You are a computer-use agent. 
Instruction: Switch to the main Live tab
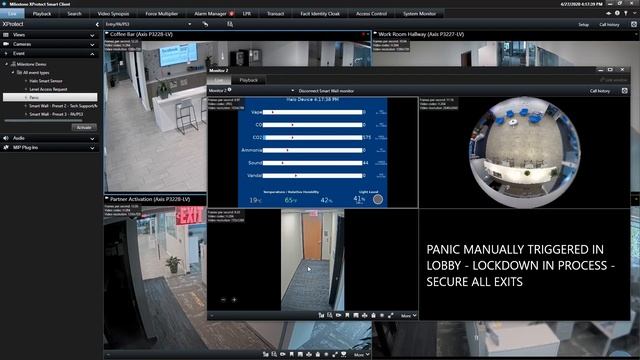(12, 13)
